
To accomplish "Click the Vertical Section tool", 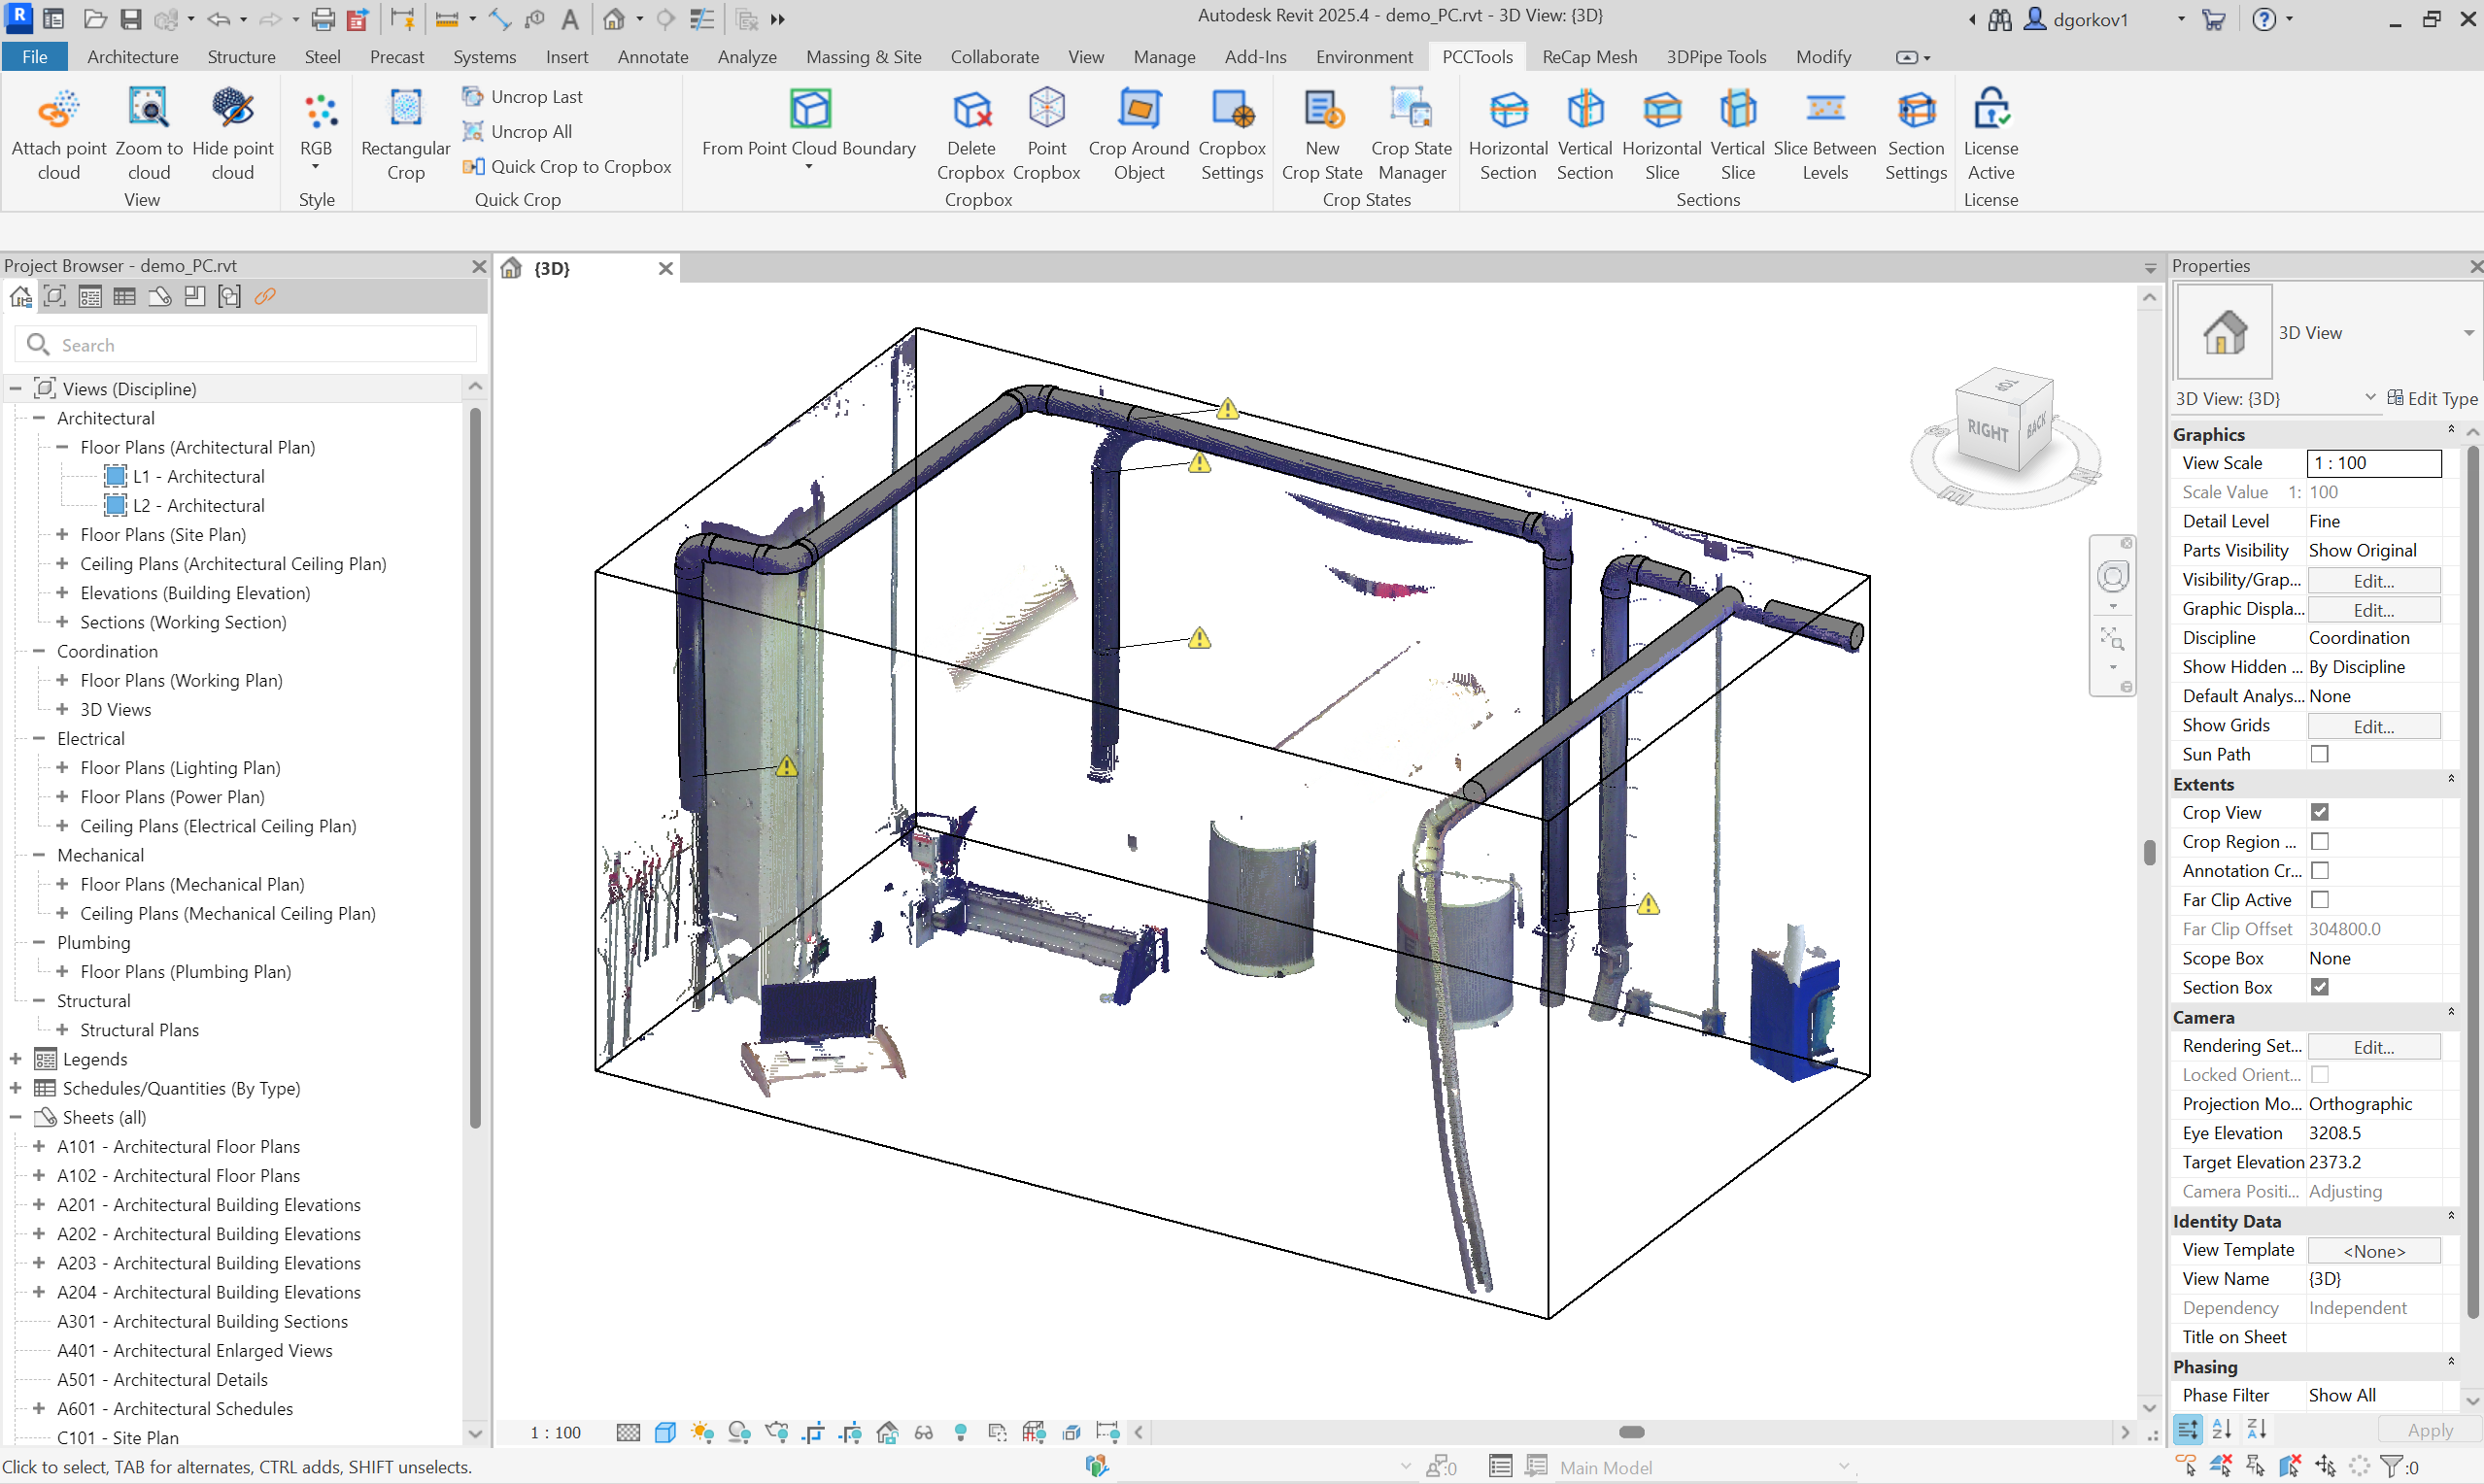I will (1584, 133).
